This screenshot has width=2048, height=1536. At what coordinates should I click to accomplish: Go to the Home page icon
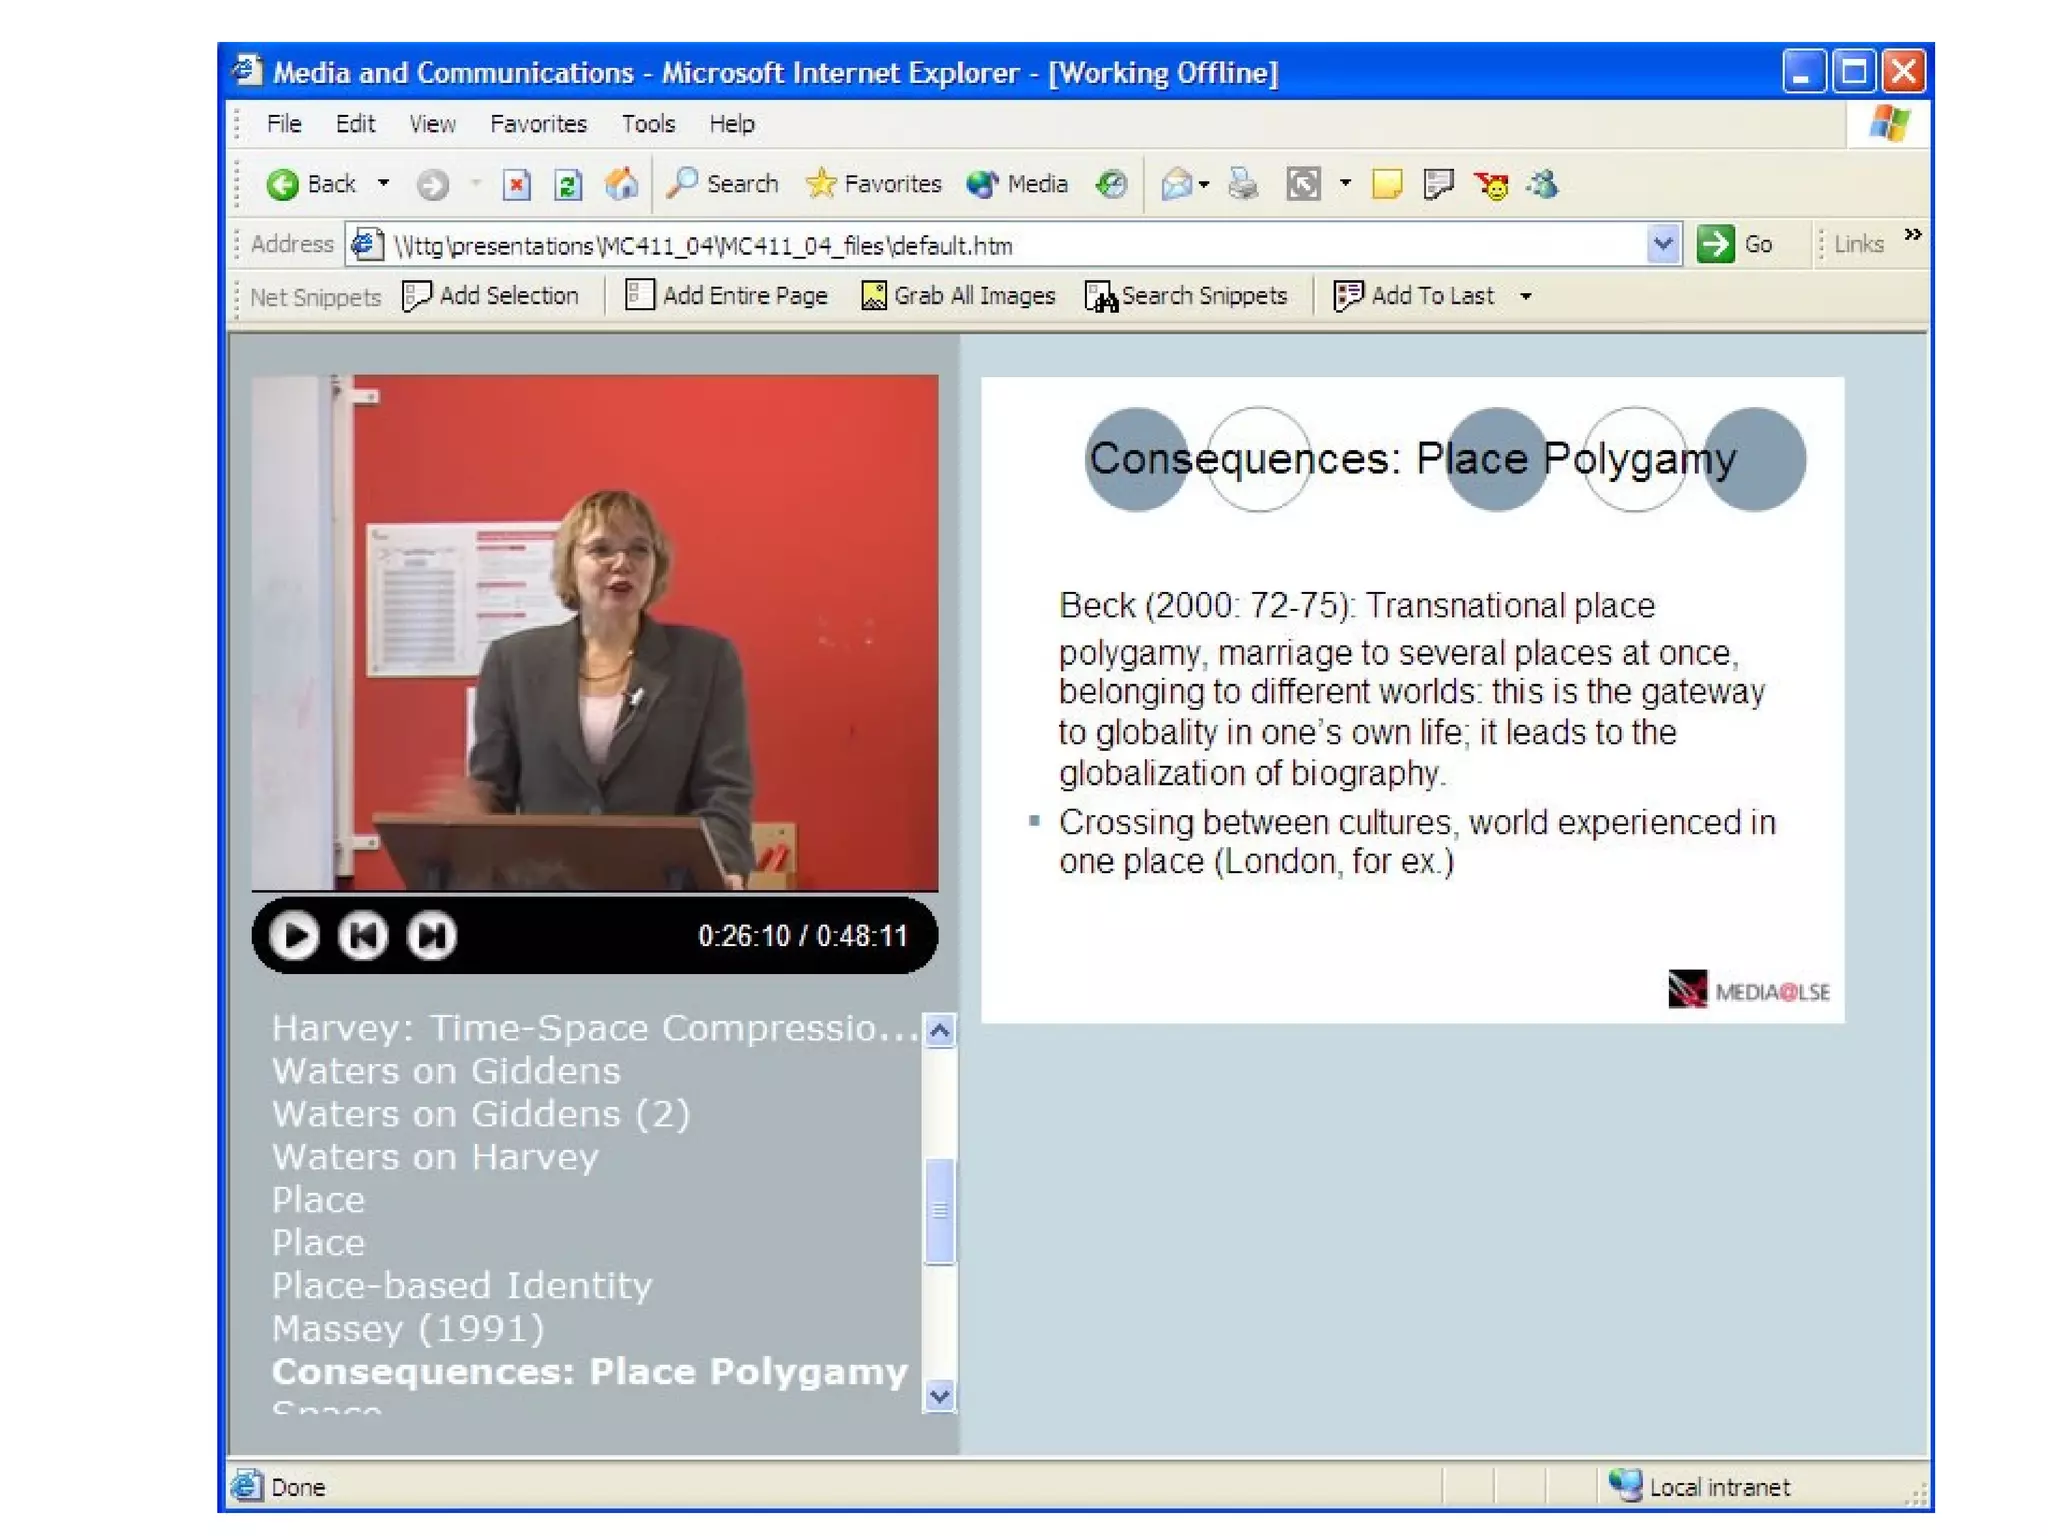(x=621, y=184)
